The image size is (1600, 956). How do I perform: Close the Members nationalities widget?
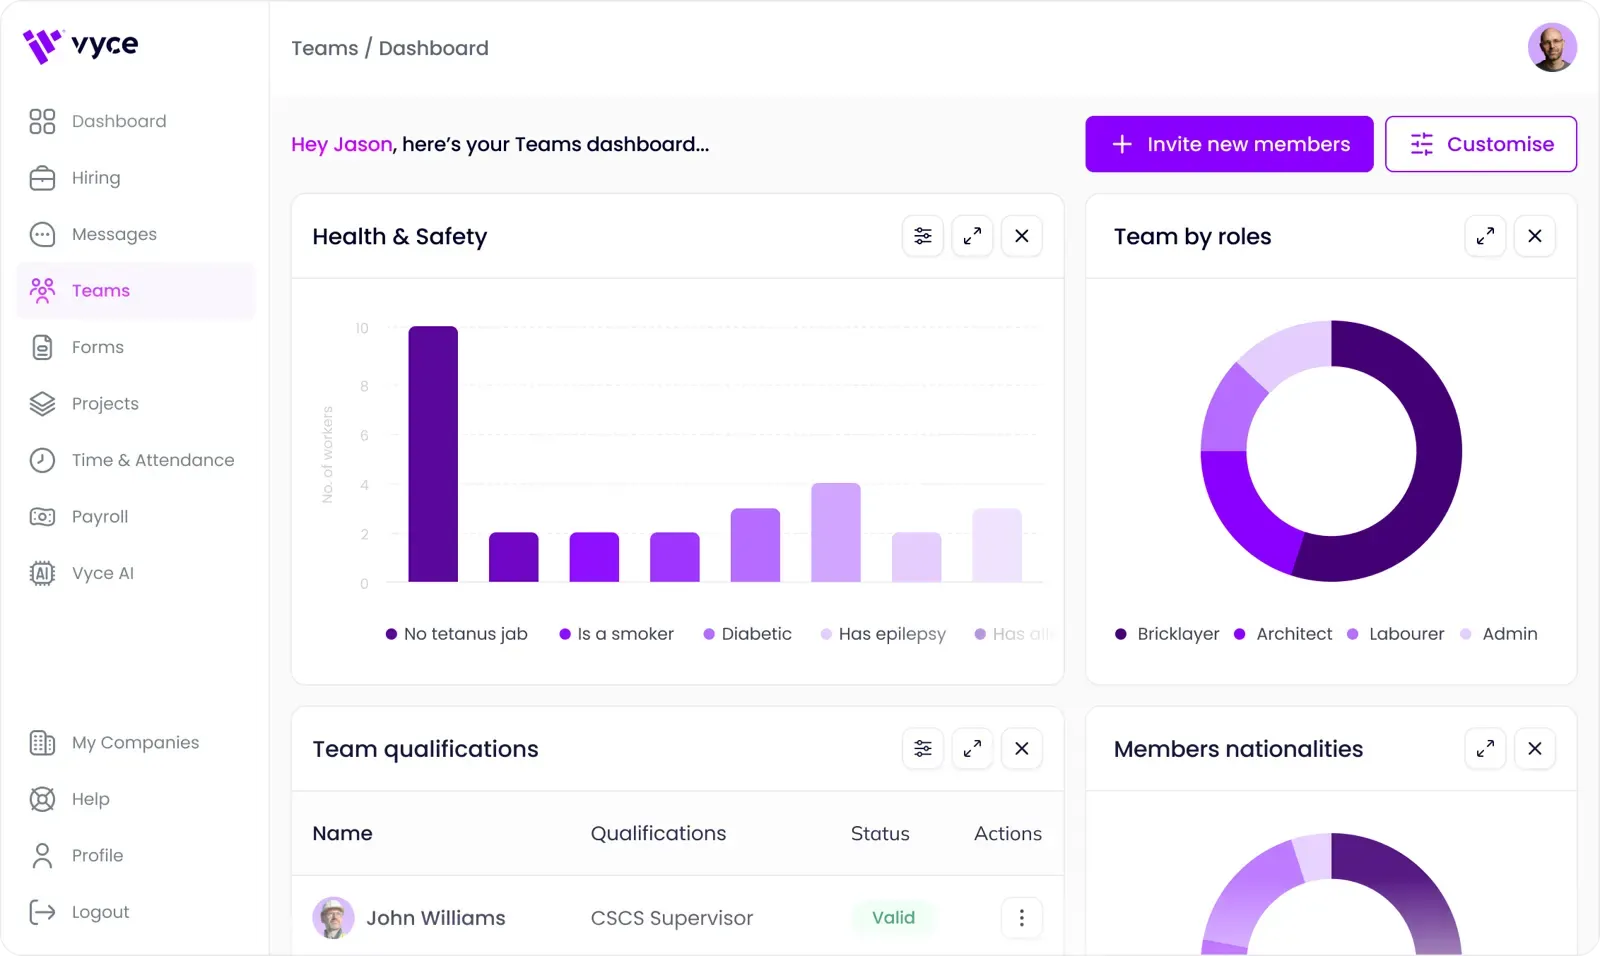pos(1535,748)
